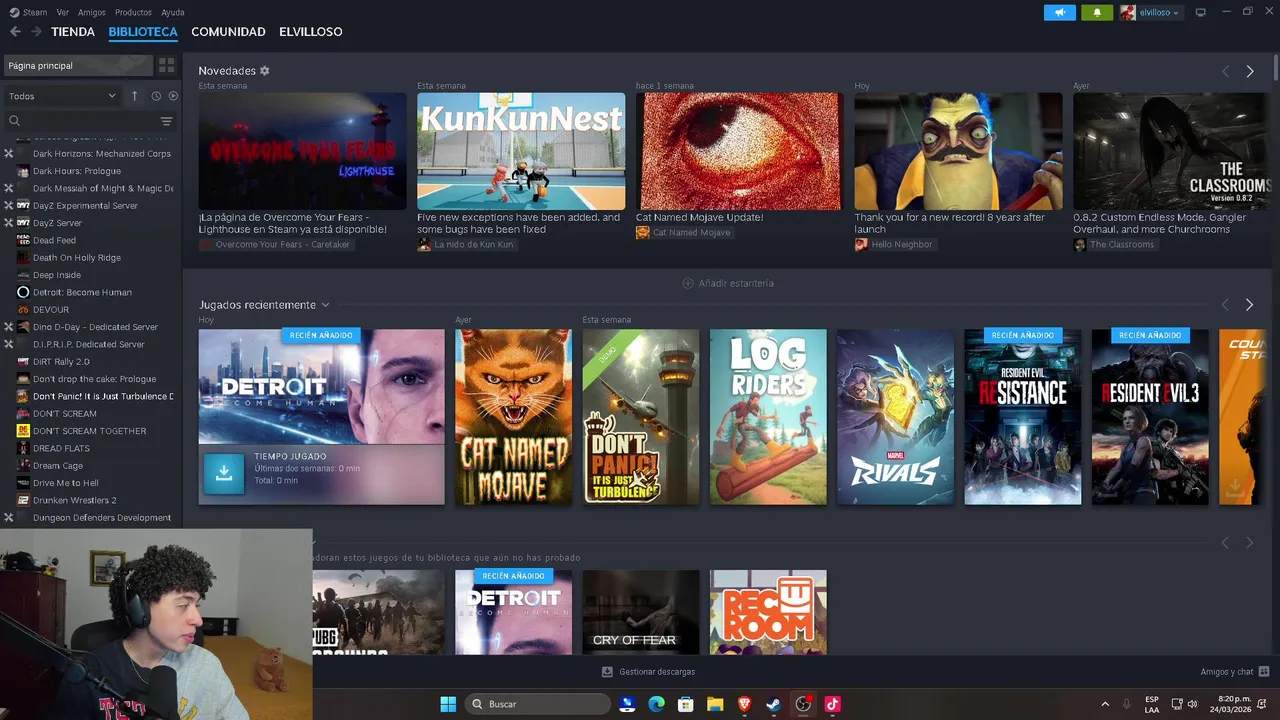
Task: Open Rec Room game cover
Action: (x=768, y=612)
